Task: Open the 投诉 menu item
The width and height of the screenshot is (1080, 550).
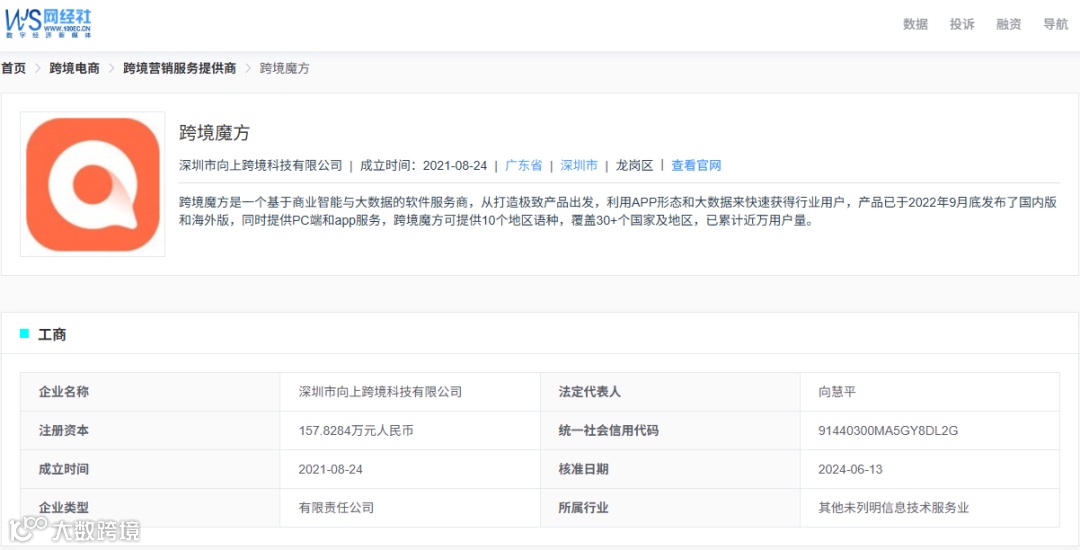Action: click(x=962, y=24)
